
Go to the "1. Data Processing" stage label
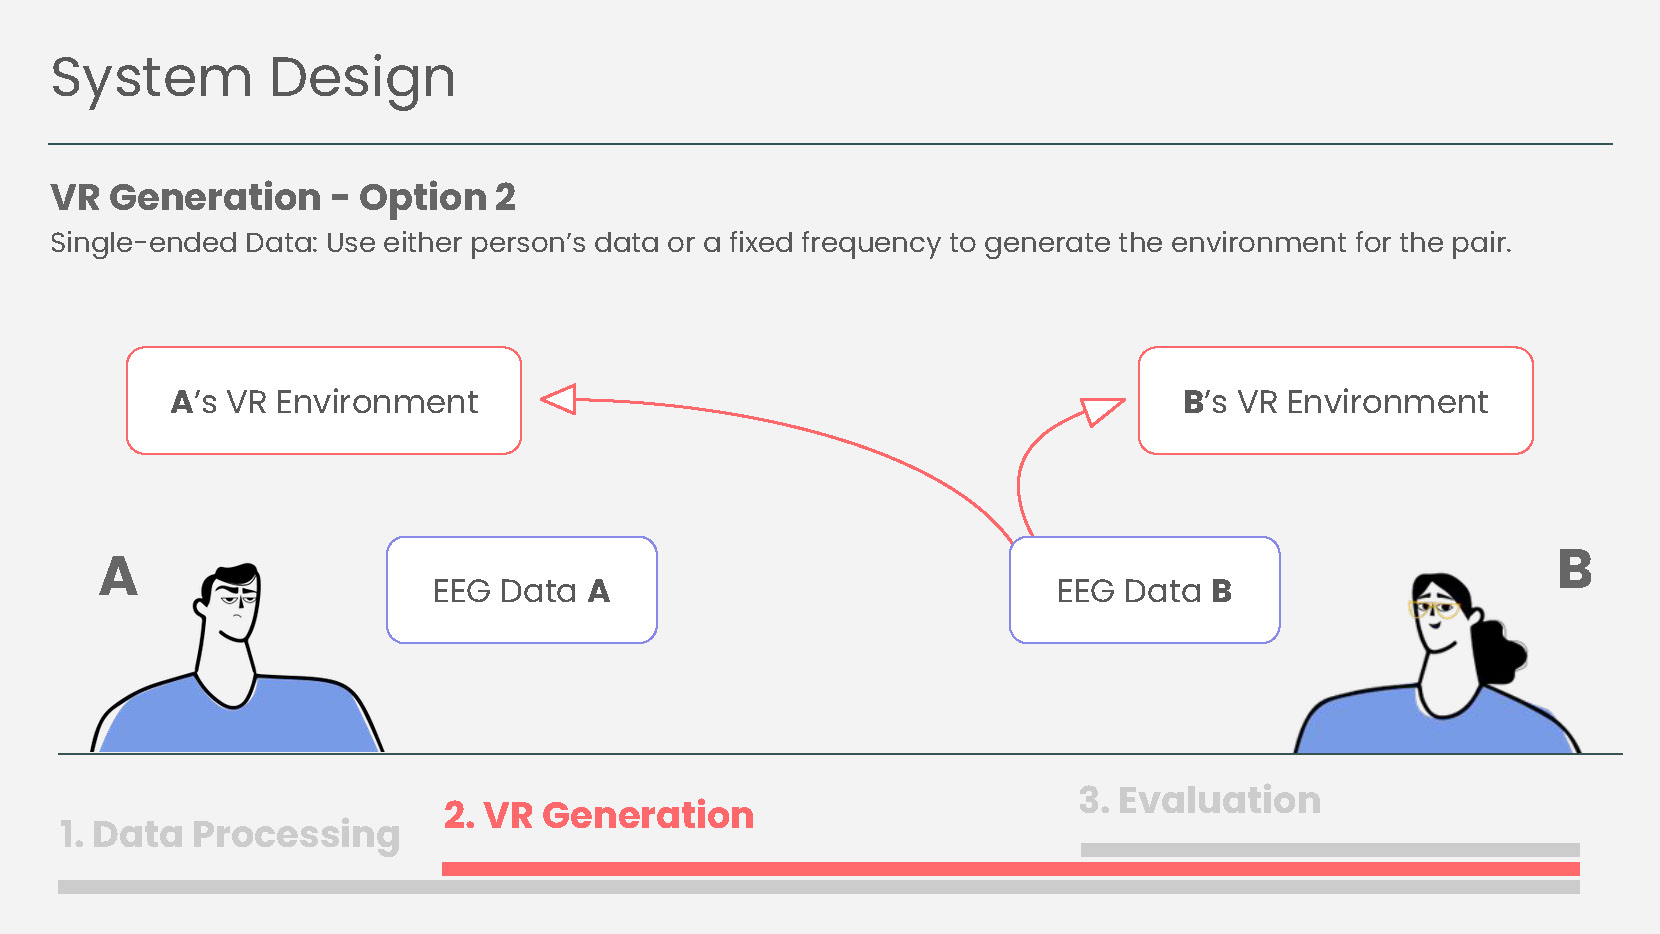[x=229, y=834]
